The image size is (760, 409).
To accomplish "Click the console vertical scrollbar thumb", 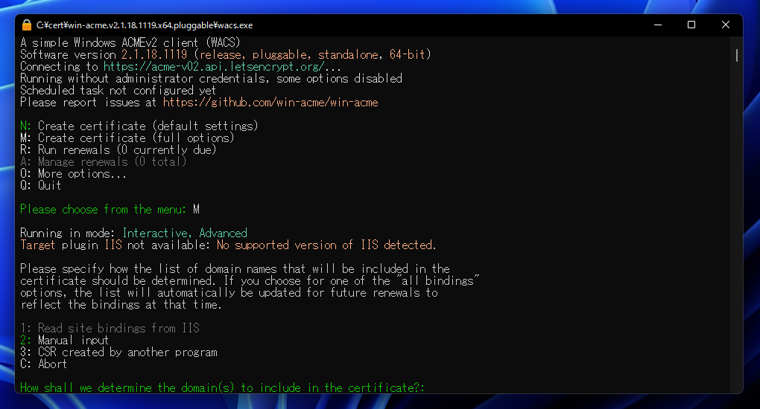I will coord(737,55).
